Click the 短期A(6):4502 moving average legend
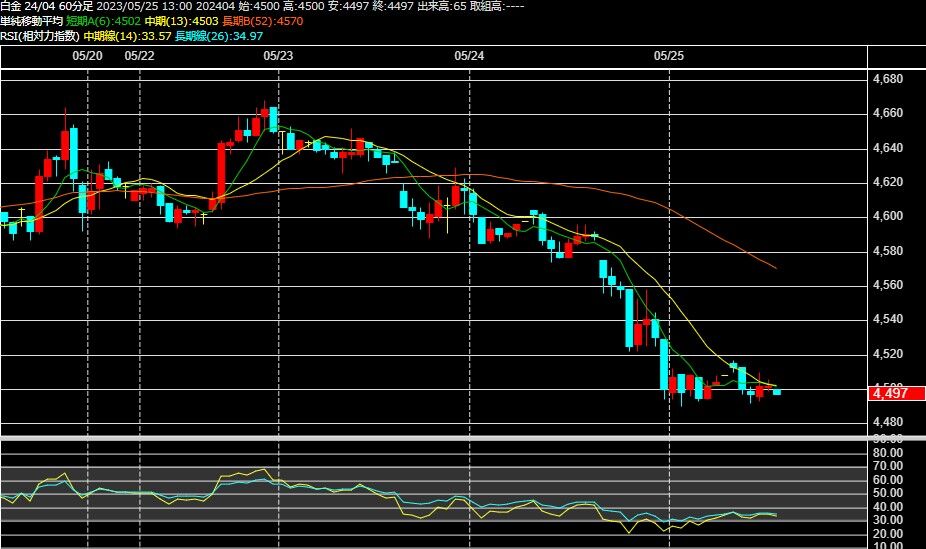The height and width of the screenshot is (549, 926). pos(103,21)
